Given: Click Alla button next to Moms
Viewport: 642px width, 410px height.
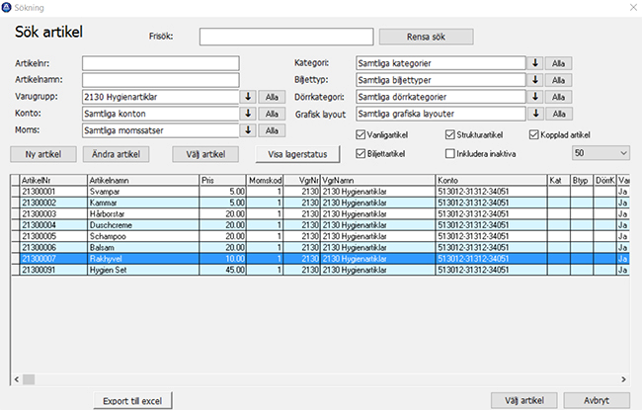Looking at the screenshot, I should pos(272,131).
